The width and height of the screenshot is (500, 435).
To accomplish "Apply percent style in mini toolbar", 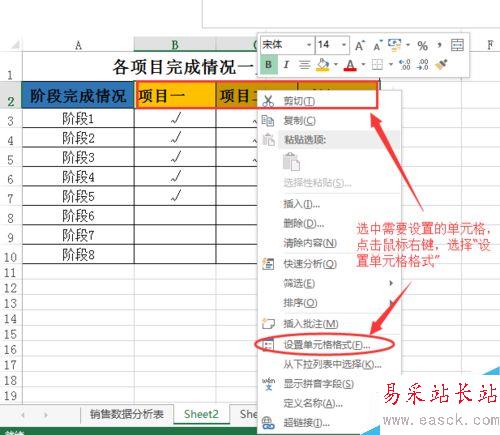I will tap(422, 46).
